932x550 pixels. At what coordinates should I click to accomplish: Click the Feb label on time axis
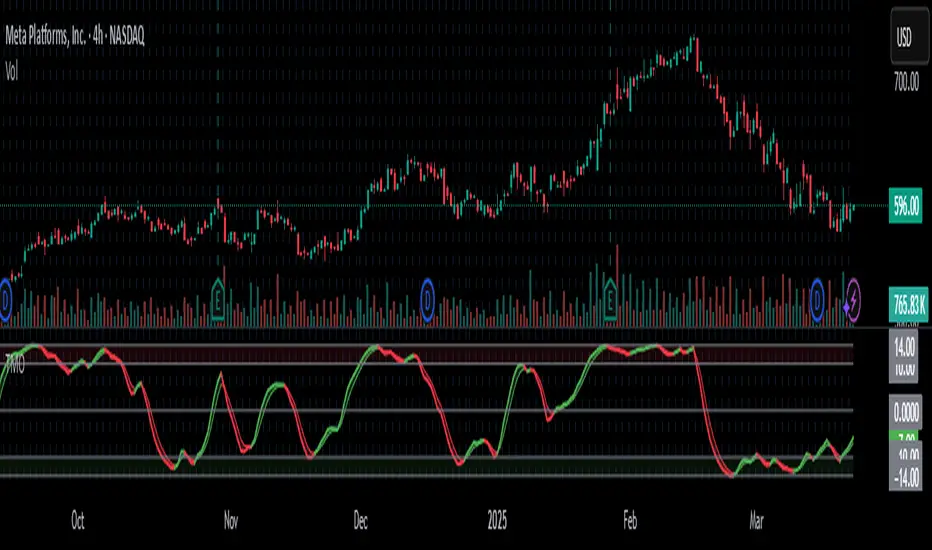click(x=630, y=521)
